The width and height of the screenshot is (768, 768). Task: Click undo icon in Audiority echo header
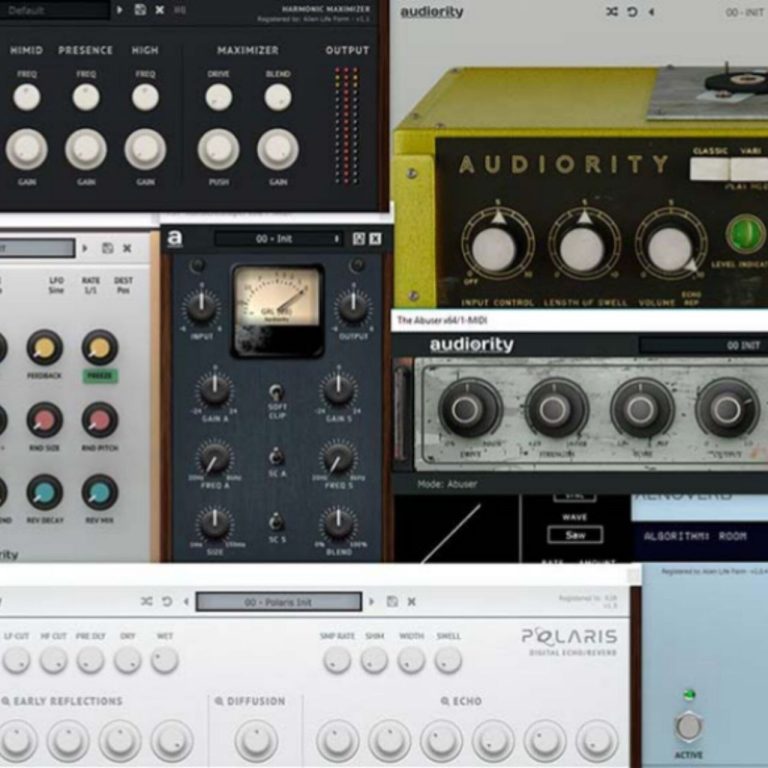click(x=632, y=11)
